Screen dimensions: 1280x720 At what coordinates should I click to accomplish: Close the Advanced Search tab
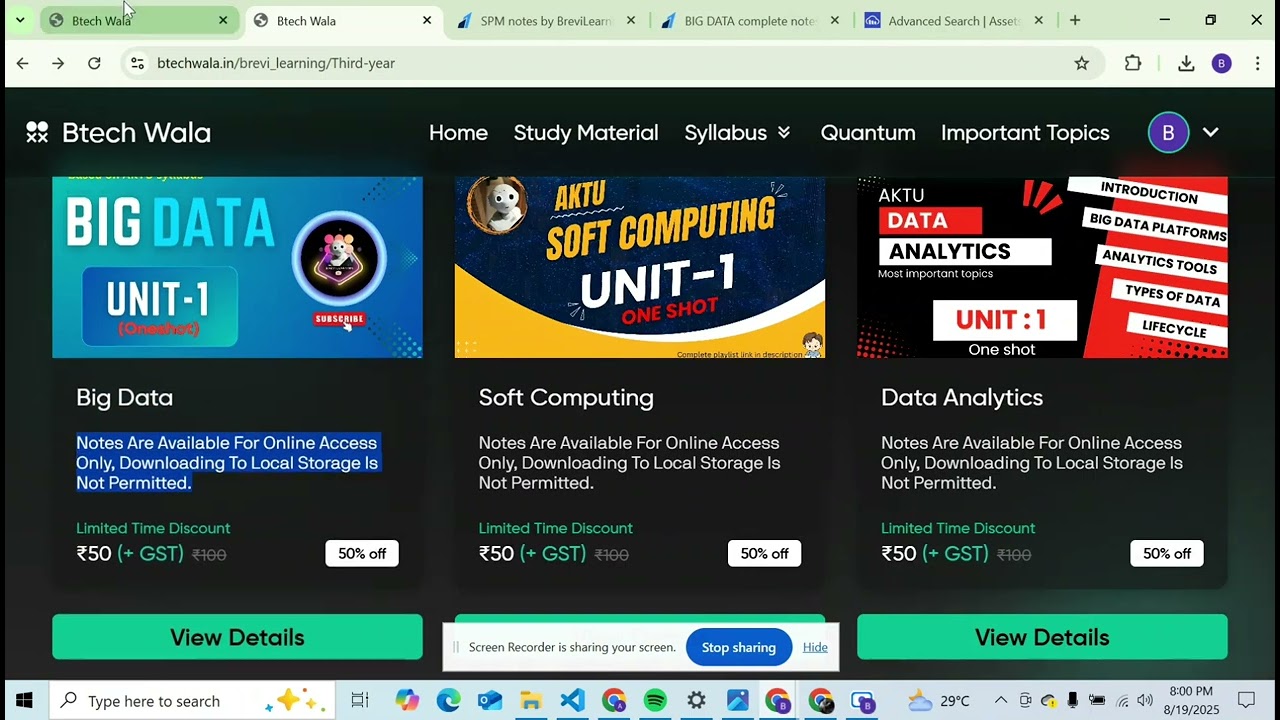1039,20
